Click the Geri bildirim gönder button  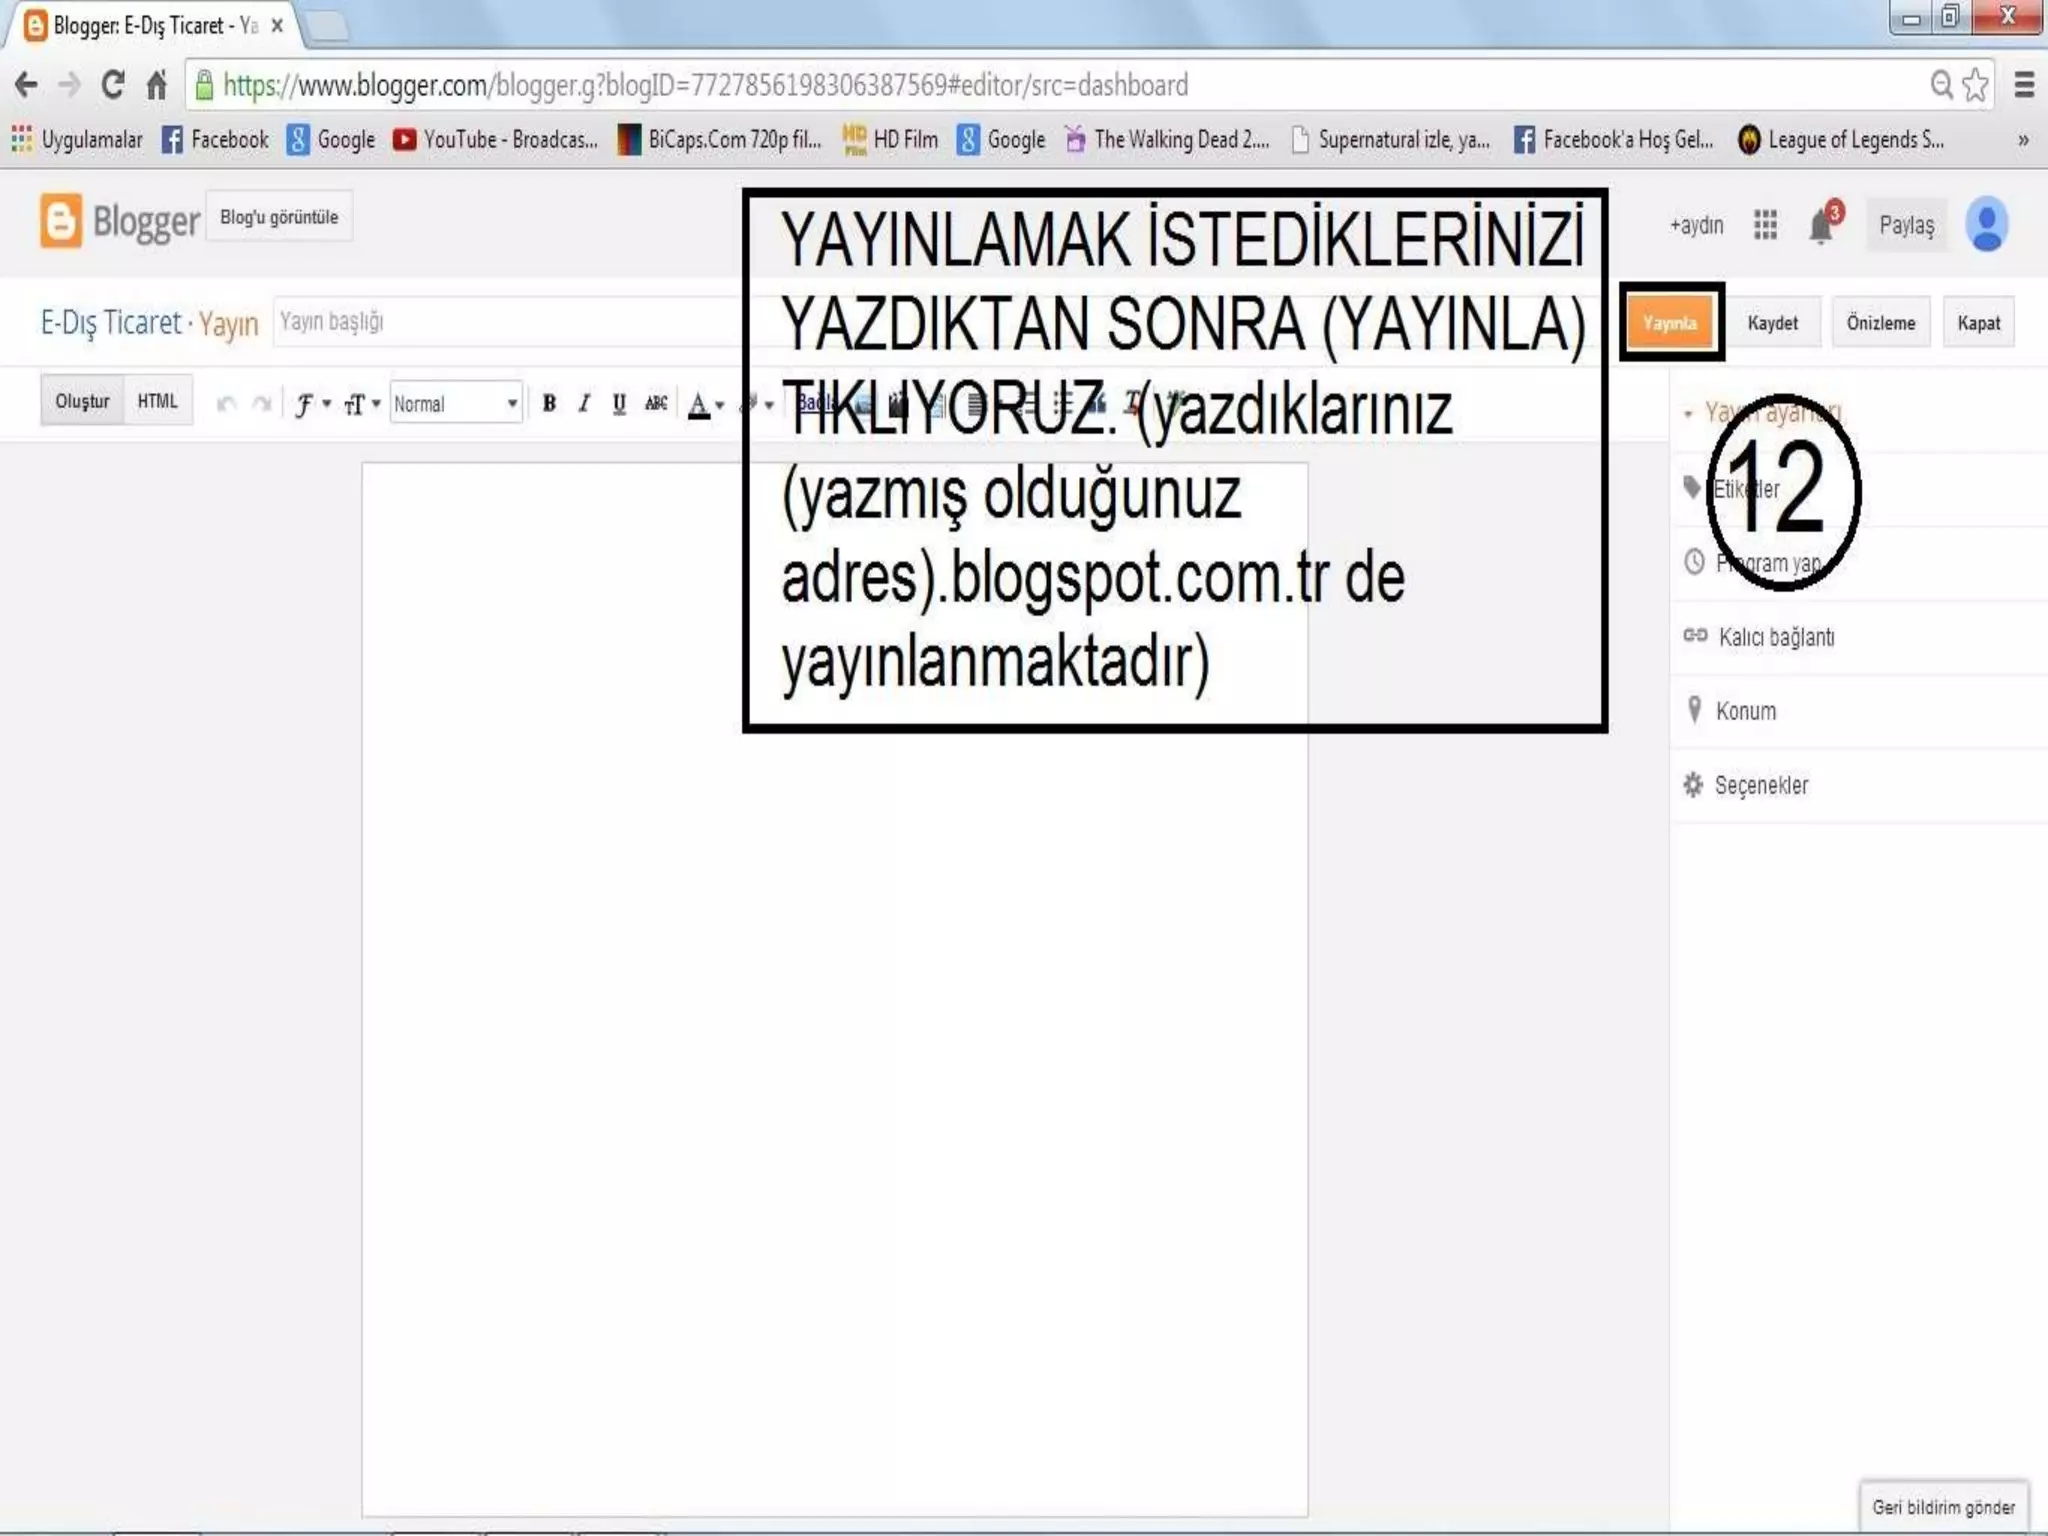(x=1943, y=1506)
